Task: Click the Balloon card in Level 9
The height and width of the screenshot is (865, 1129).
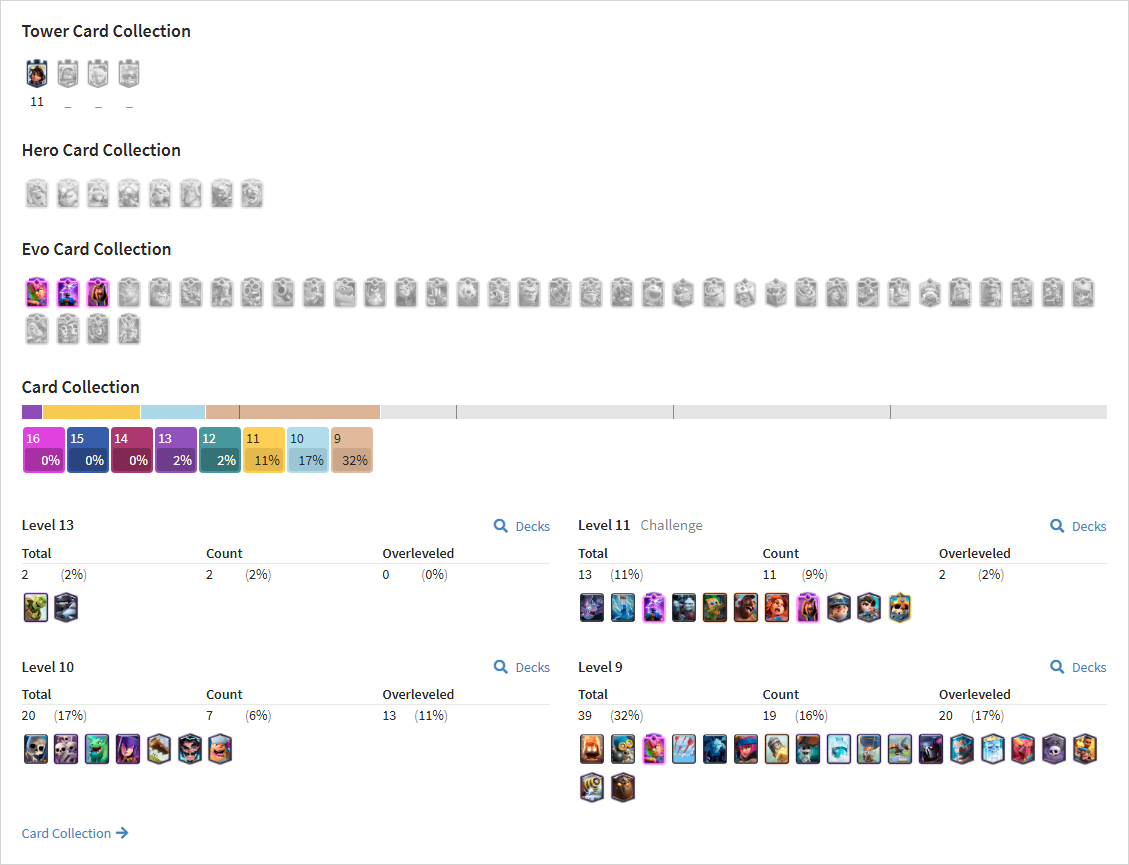Action: (869, 749)
